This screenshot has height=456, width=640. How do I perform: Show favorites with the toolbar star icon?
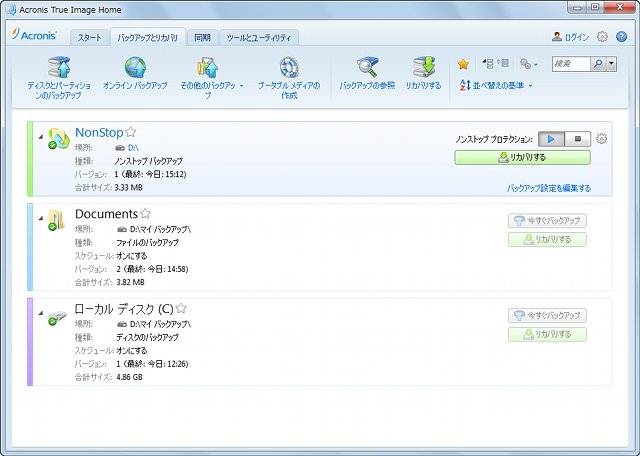click(463, 64)
